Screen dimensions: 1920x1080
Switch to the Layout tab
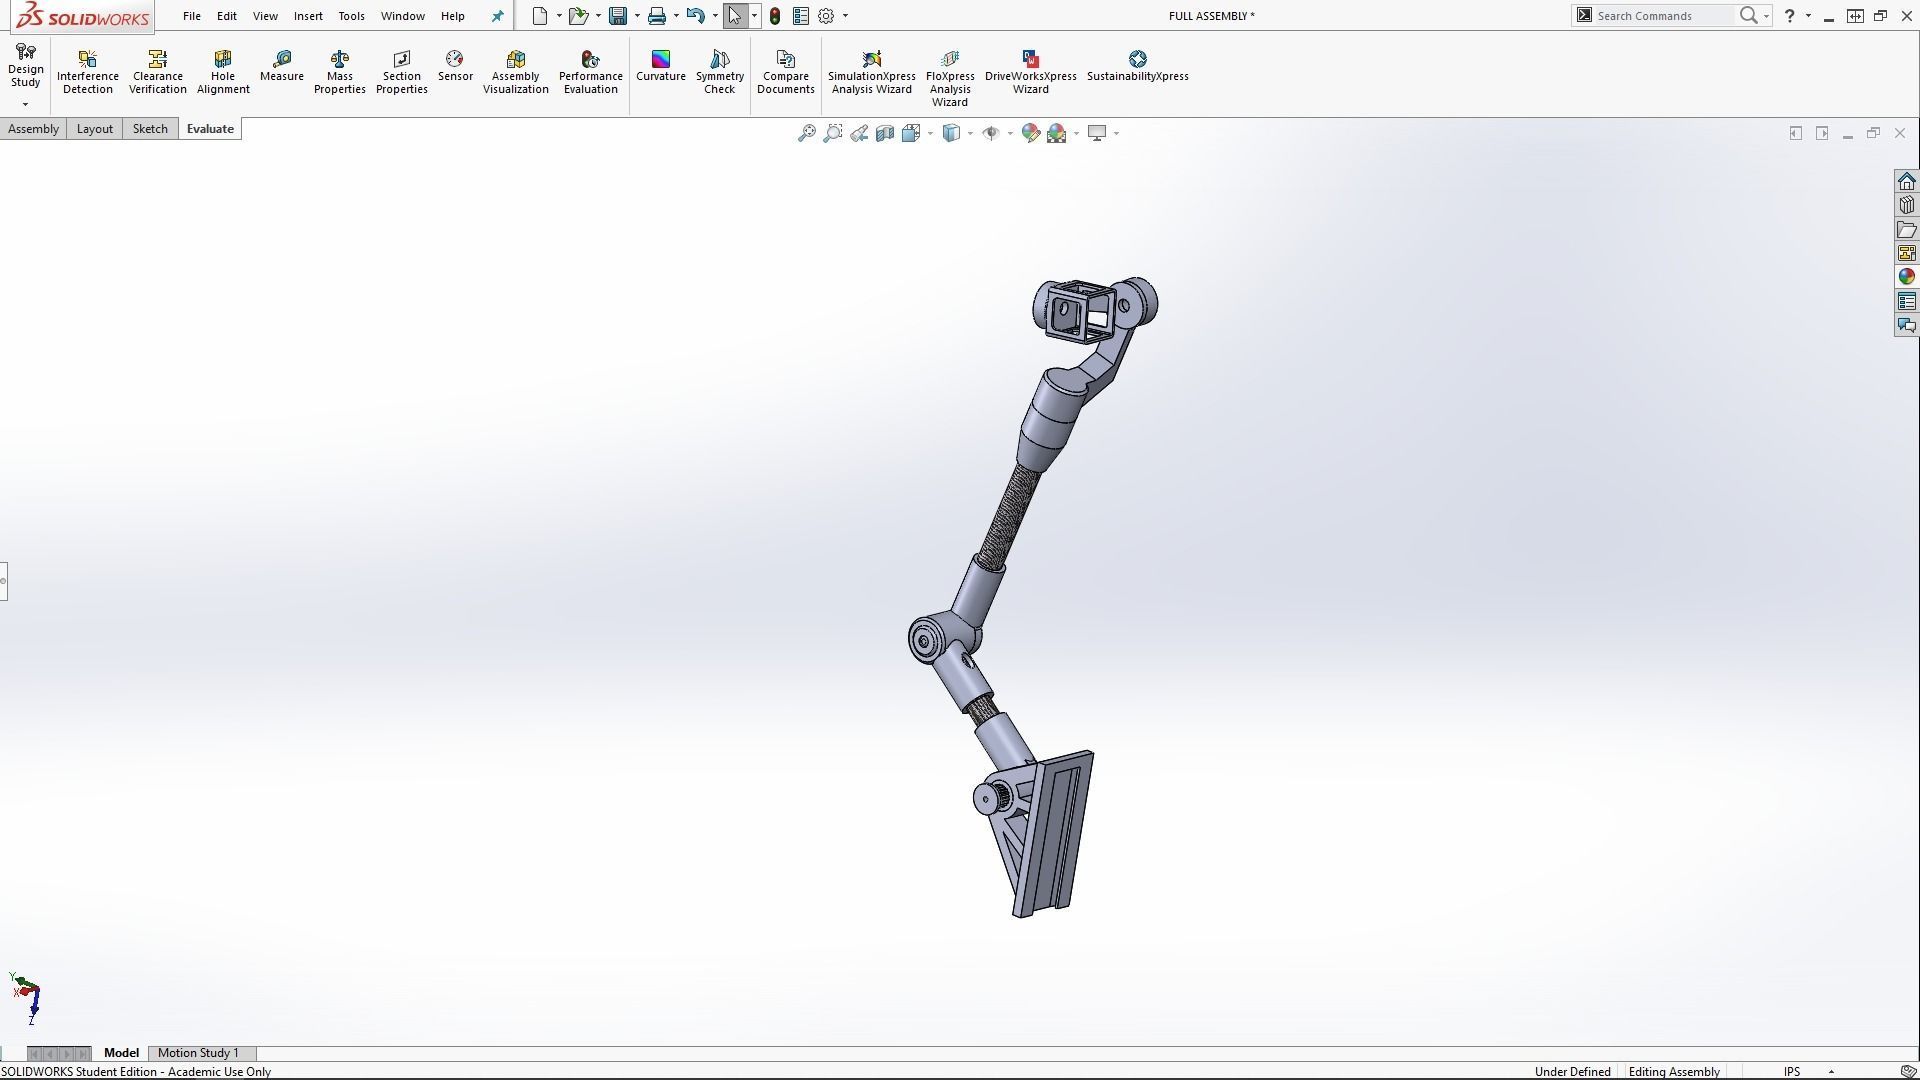coord(95,129)
